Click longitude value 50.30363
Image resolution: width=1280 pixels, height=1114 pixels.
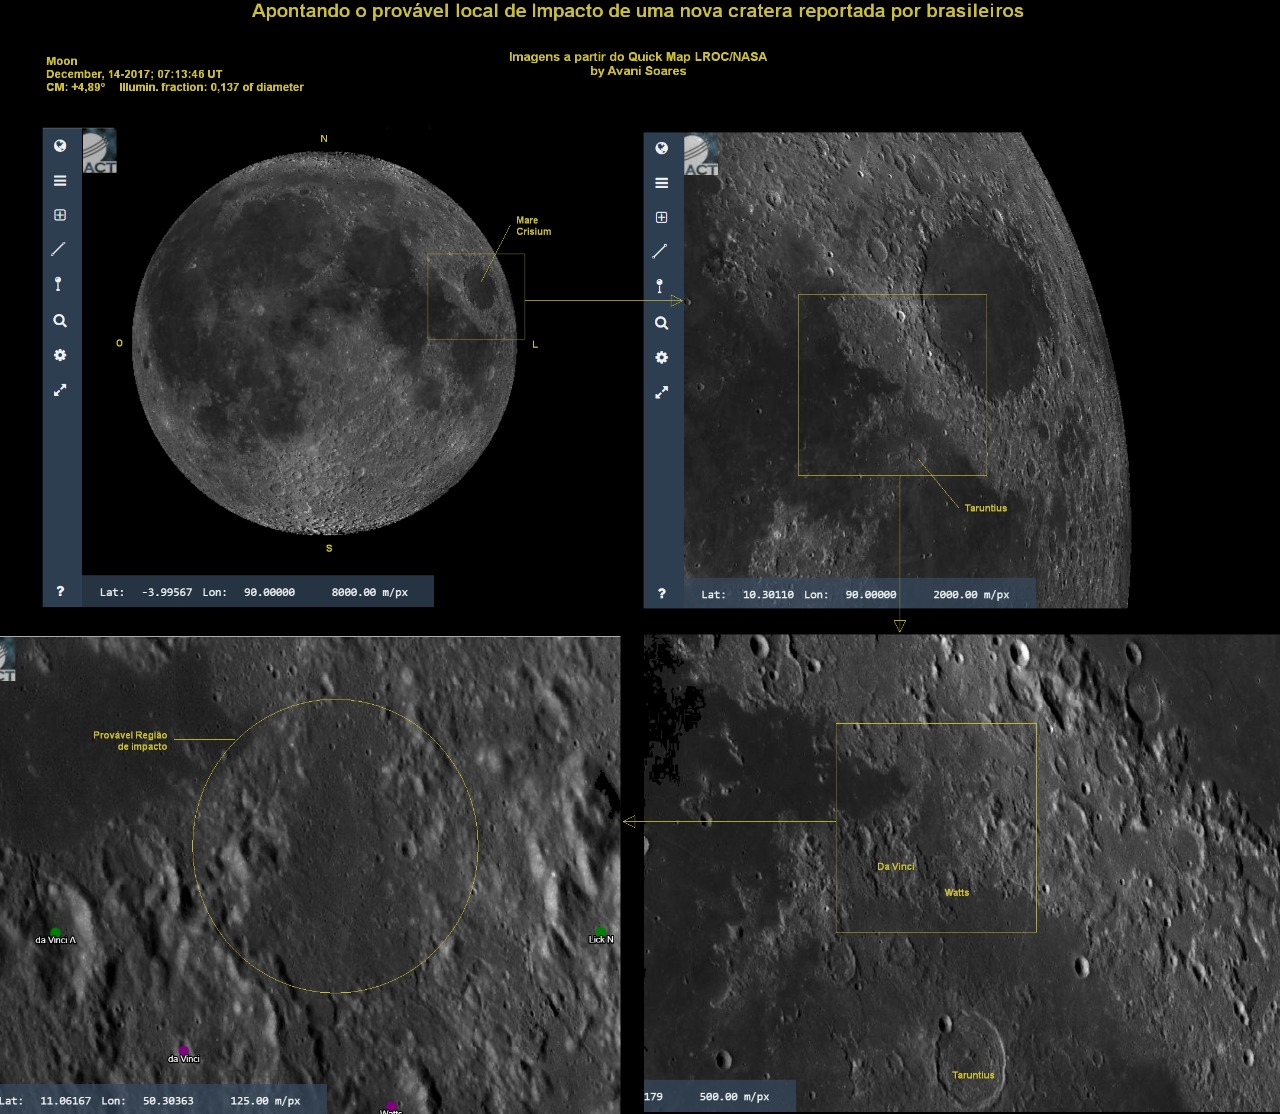coord(168,1100)
